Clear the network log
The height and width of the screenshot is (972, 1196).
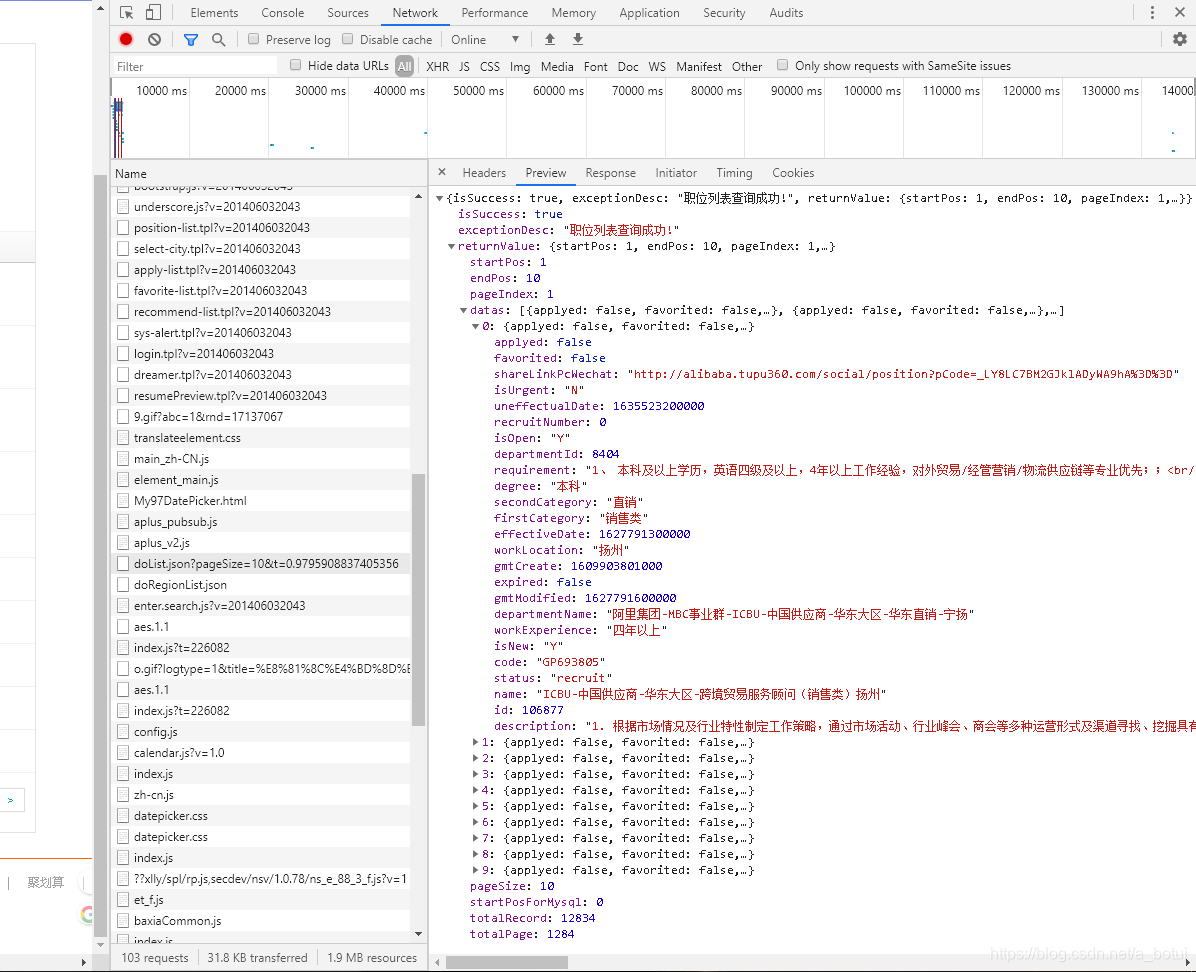[x=155, y=39]
